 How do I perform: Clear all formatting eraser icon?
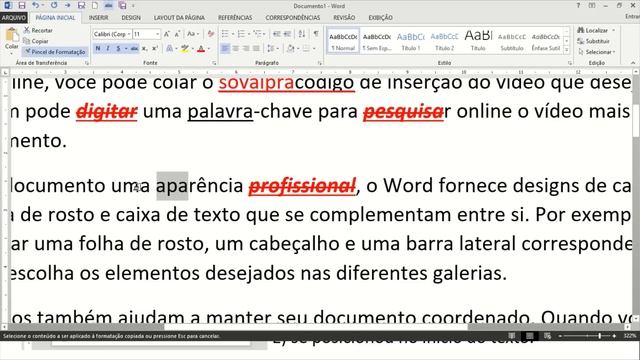(211, 34)
